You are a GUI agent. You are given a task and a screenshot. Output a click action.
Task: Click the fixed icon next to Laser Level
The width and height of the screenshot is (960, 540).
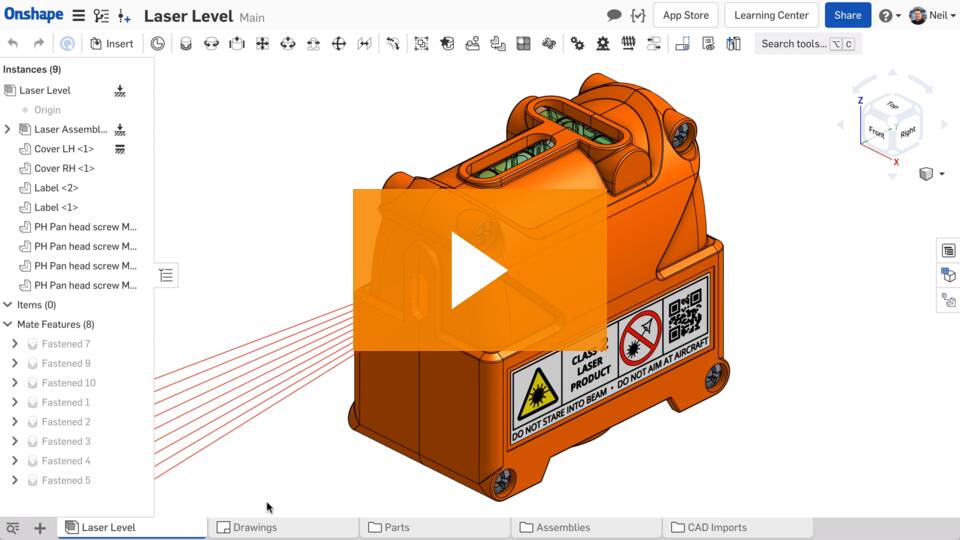[x=120, y=90]
